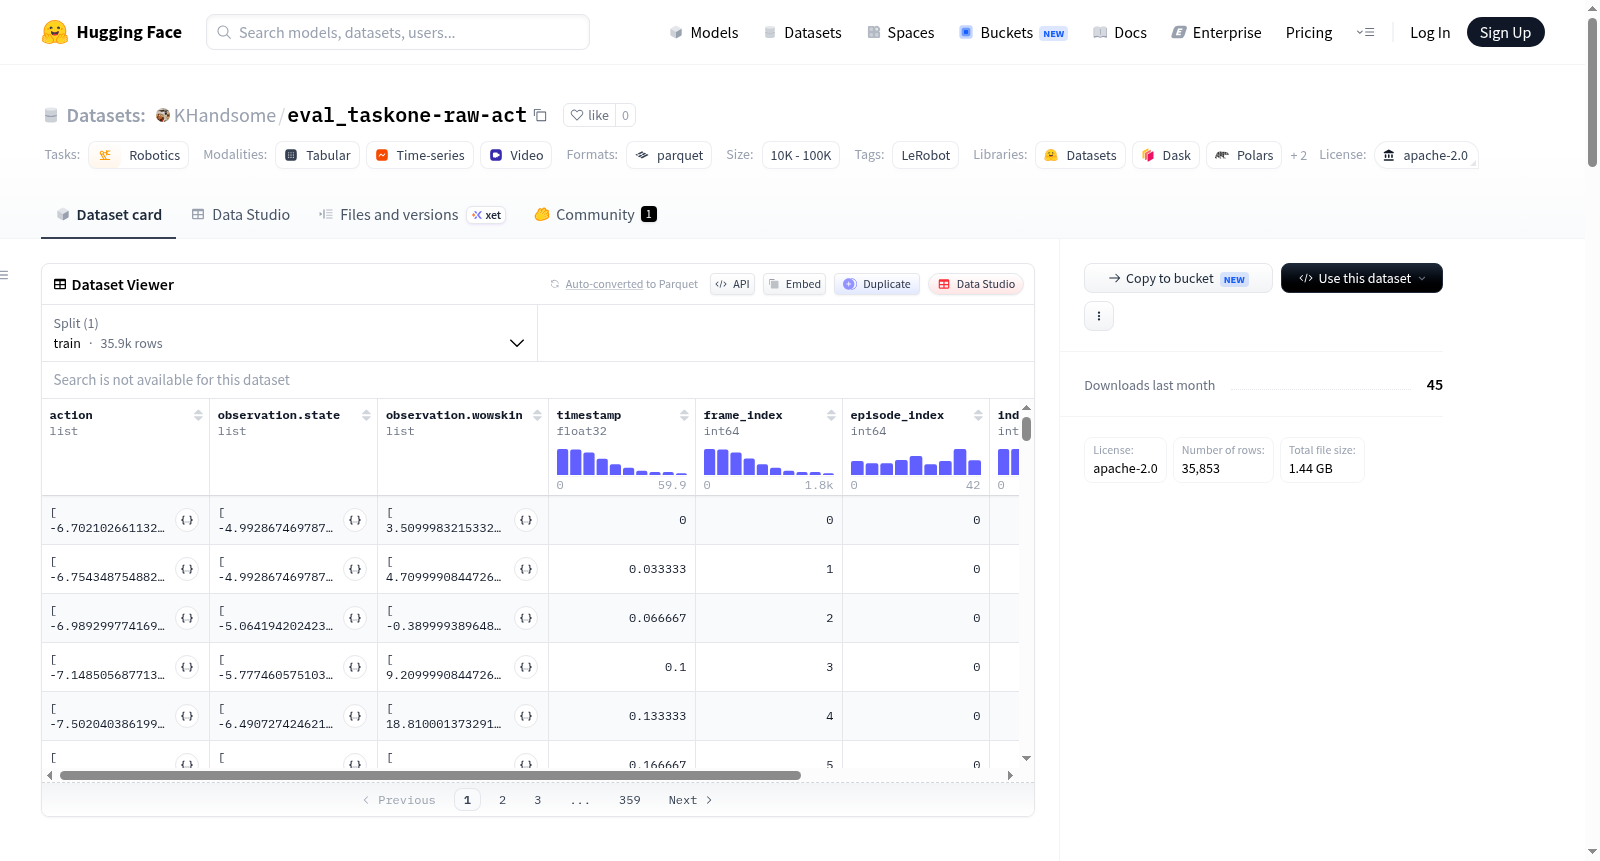Switch to the Data Studio tab
Screen dimensions: 1600x861
(x=240, y=214)
